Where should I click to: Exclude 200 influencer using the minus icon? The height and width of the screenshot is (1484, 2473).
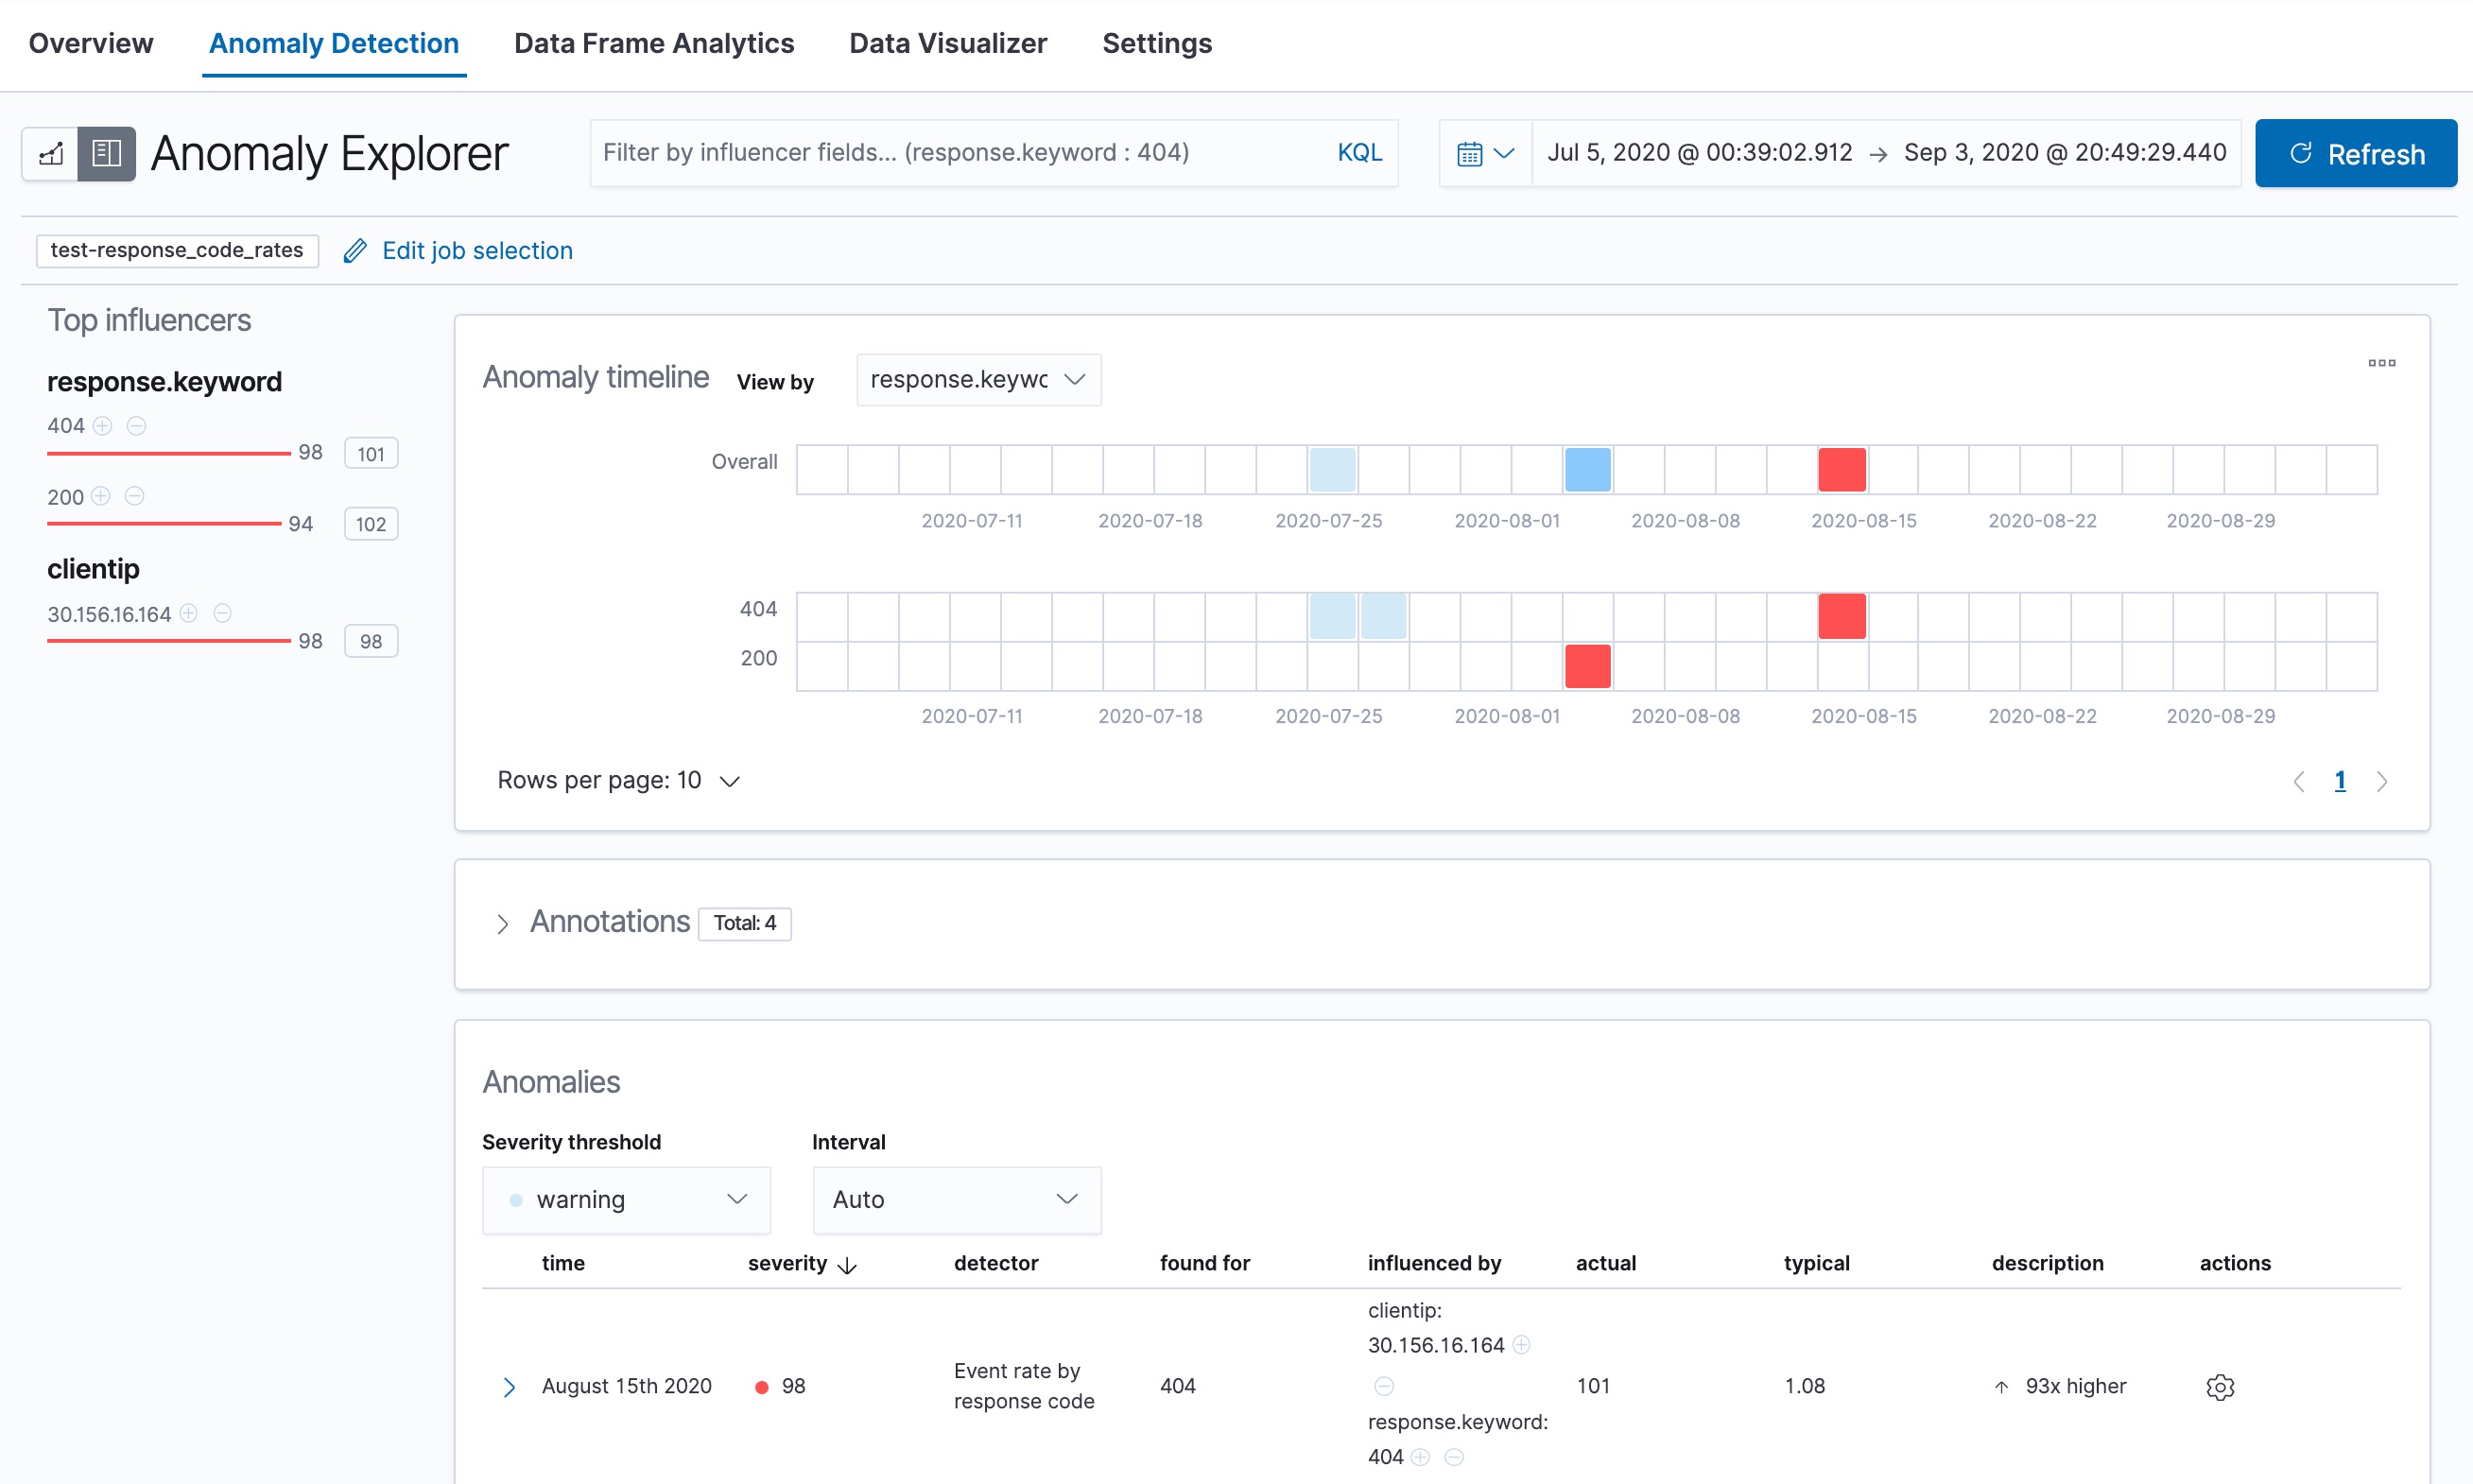(136, 496)
